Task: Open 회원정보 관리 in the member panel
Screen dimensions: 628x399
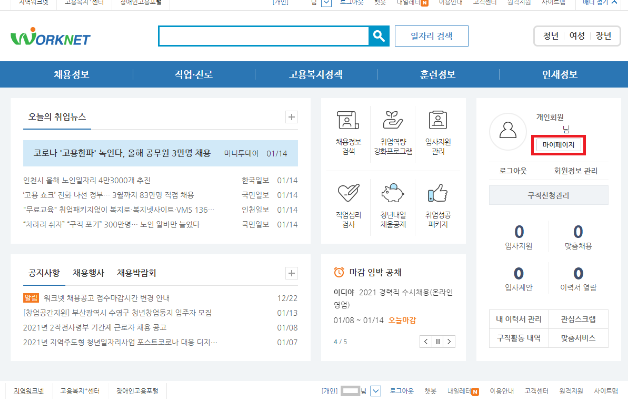Action: tap(576, 171)
